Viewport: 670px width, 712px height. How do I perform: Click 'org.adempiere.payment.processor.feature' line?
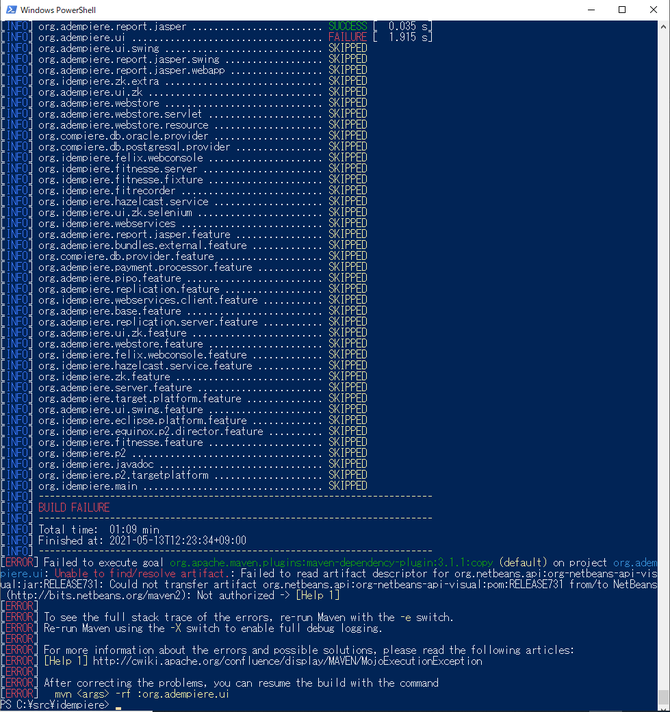coord(202,267)
